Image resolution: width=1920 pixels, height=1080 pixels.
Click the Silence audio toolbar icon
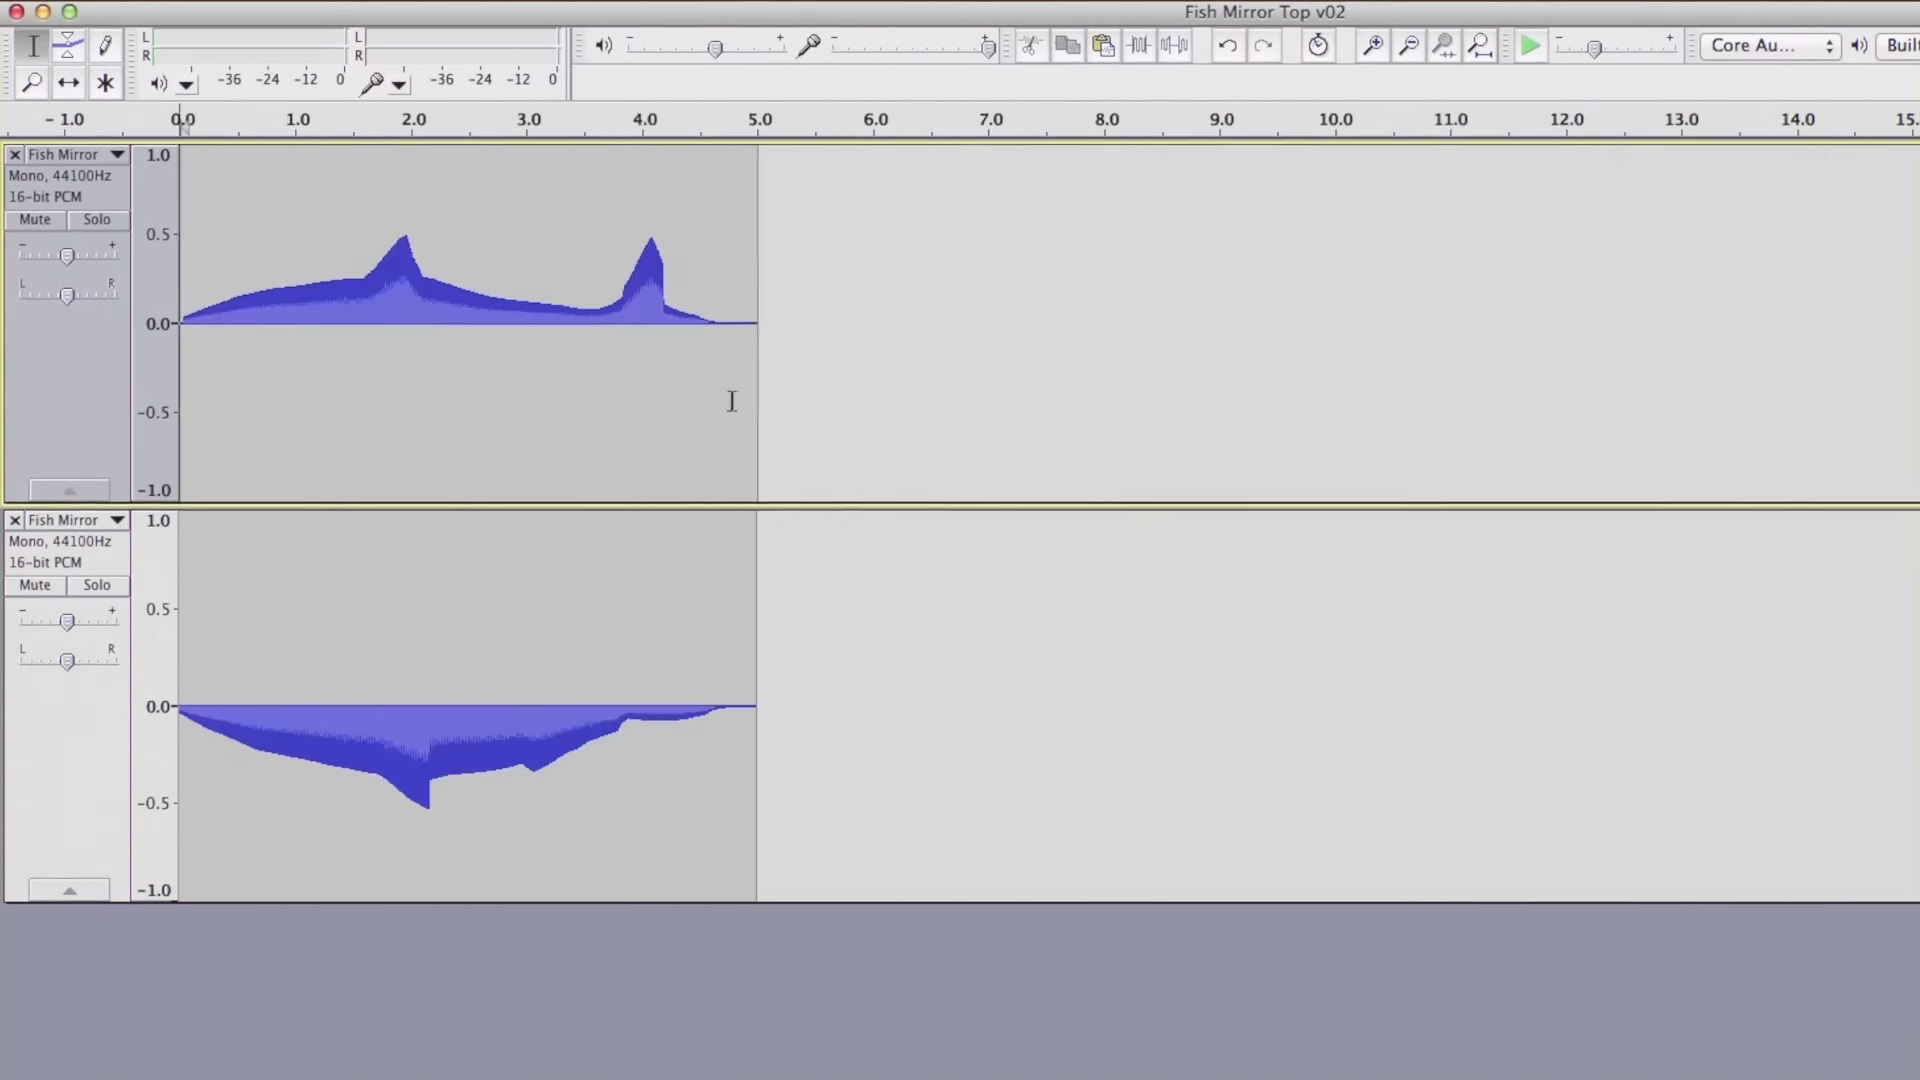1175,46
